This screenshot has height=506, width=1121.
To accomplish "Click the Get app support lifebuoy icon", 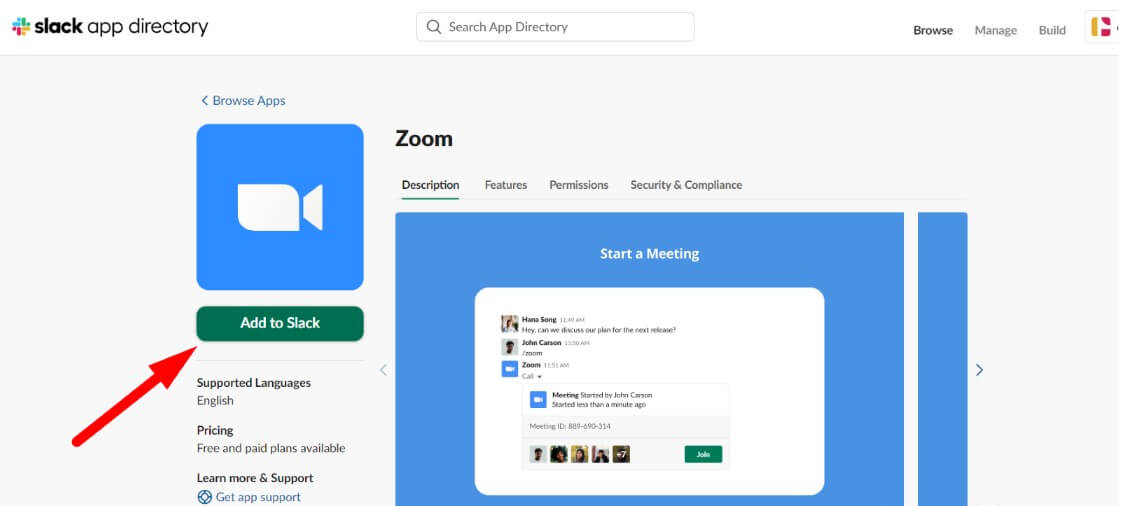I will click(x=204, y=497).
